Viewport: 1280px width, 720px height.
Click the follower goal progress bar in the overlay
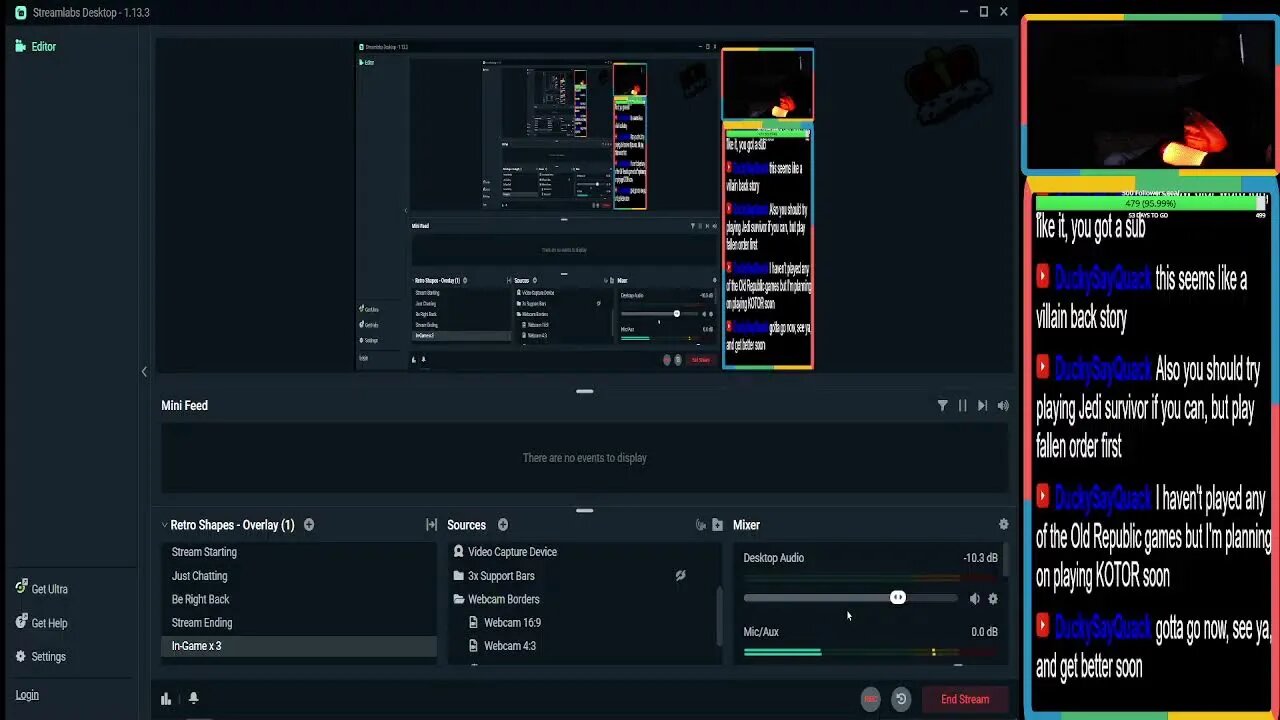pos(1150,203)
